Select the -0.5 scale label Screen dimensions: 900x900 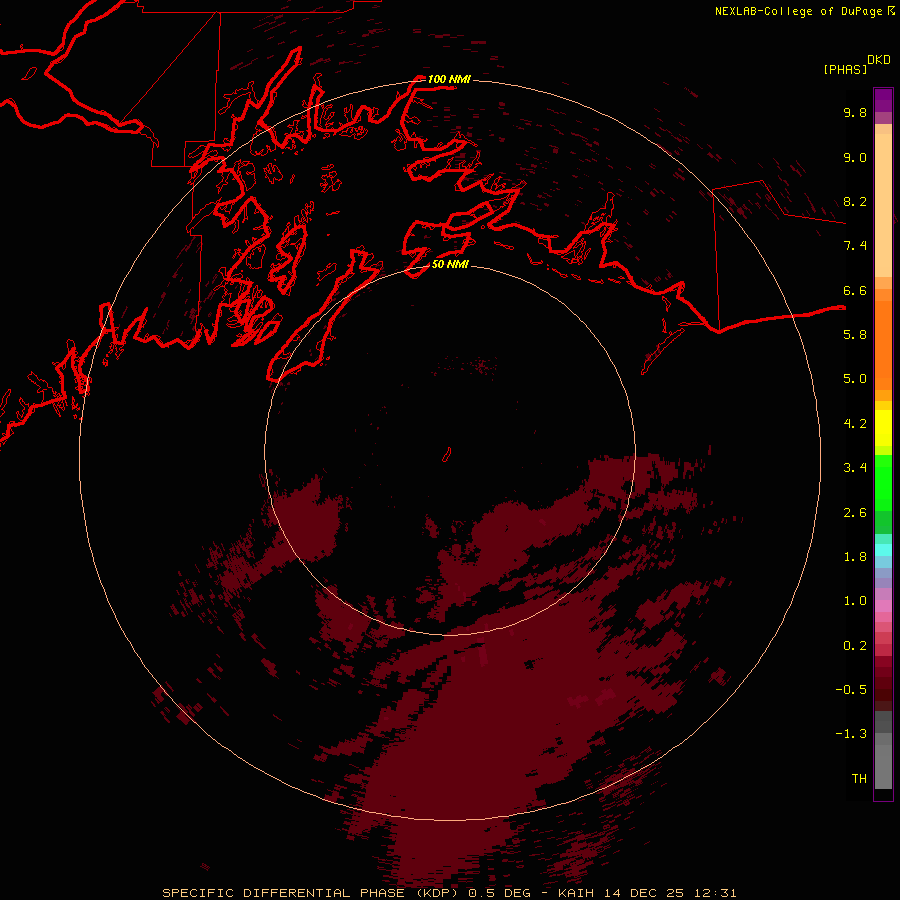[x=851, y=690]
